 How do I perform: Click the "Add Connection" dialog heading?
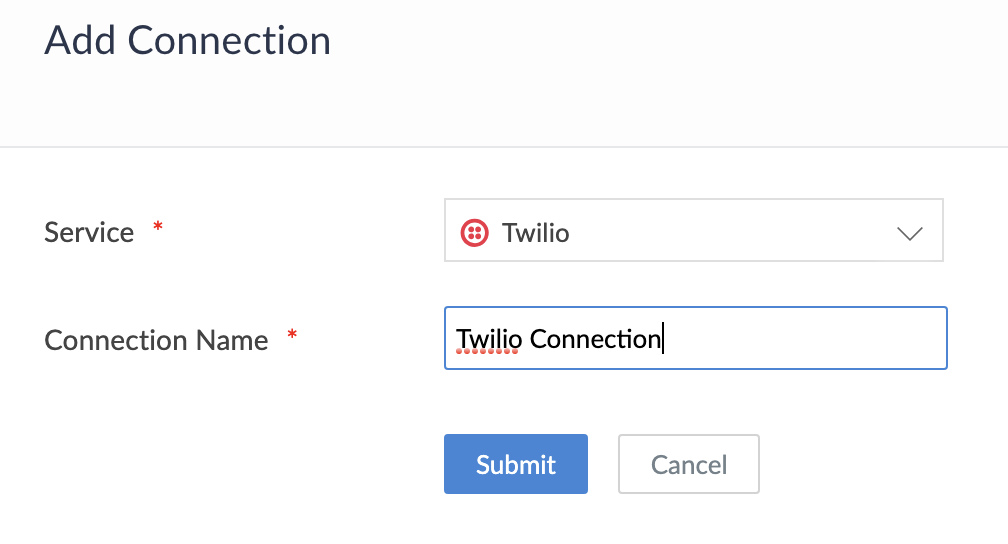[x=187, y=41]
